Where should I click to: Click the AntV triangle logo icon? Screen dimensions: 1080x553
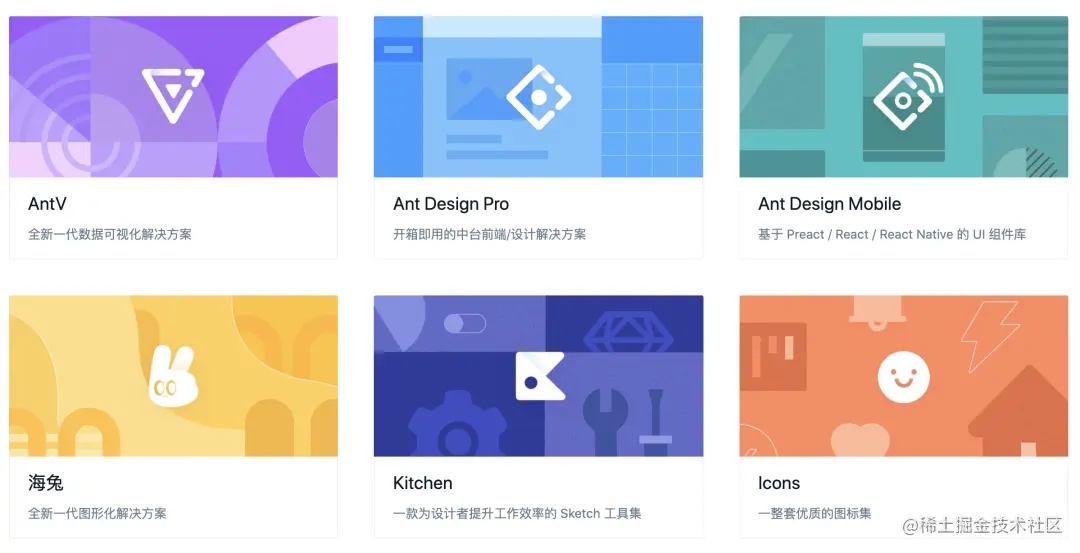[173, 96]
